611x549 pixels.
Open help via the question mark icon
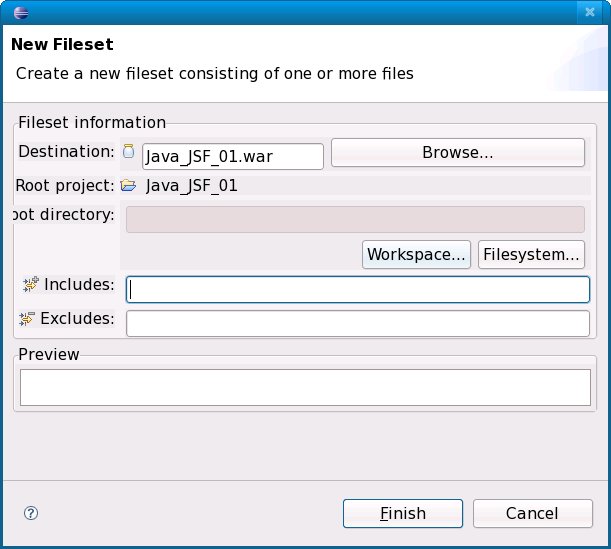30,513
